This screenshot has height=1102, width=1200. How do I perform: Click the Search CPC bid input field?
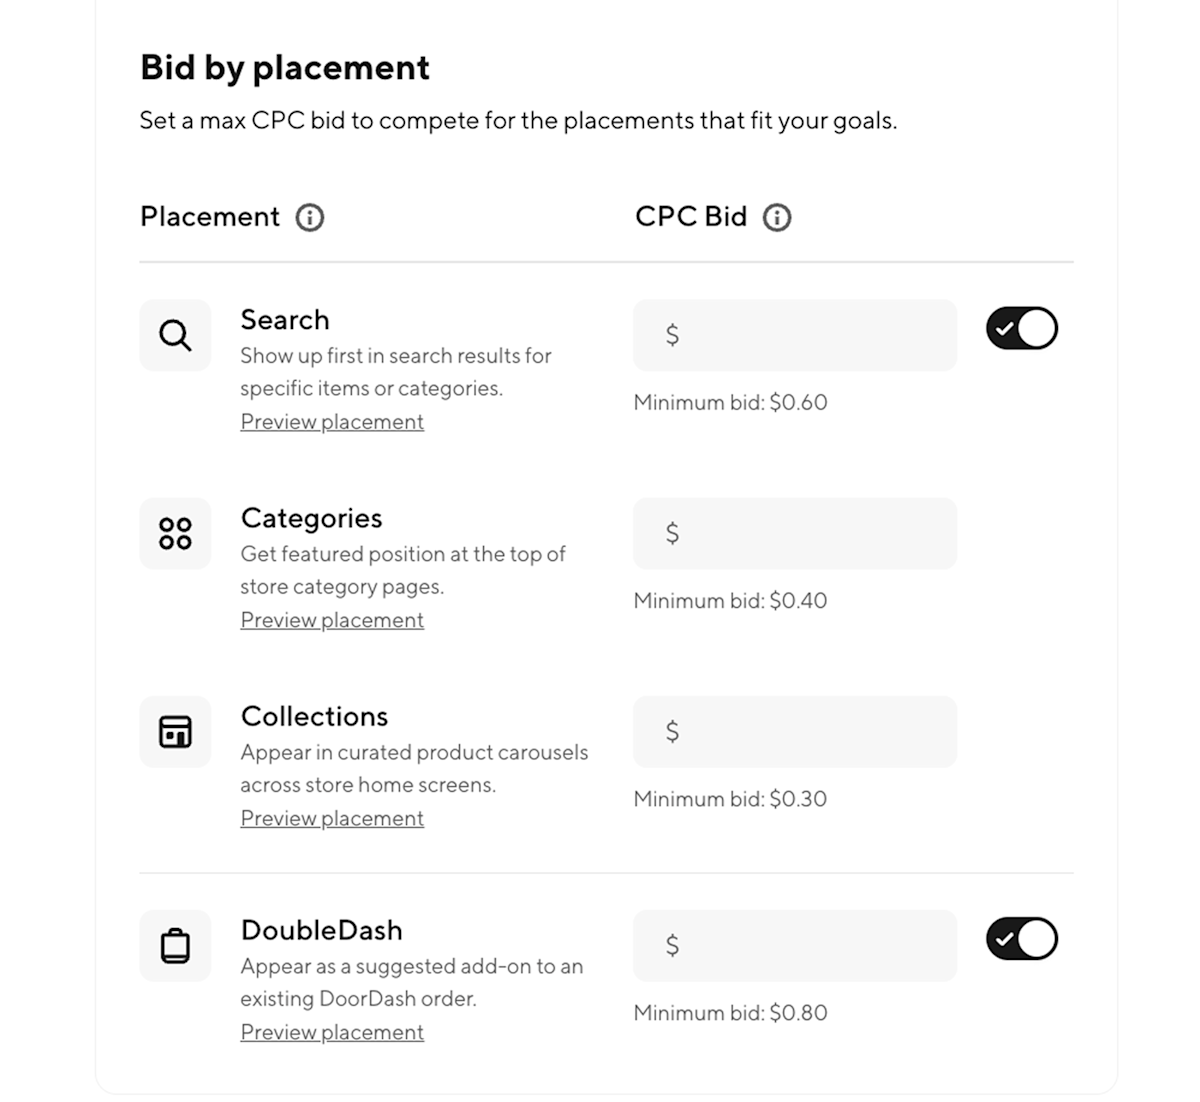(794, 335)
